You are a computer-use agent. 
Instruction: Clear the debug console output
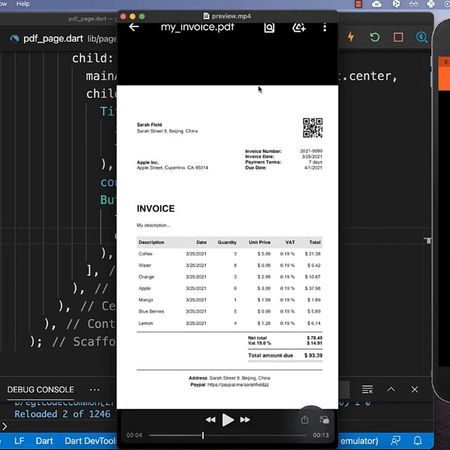point(367,389)
